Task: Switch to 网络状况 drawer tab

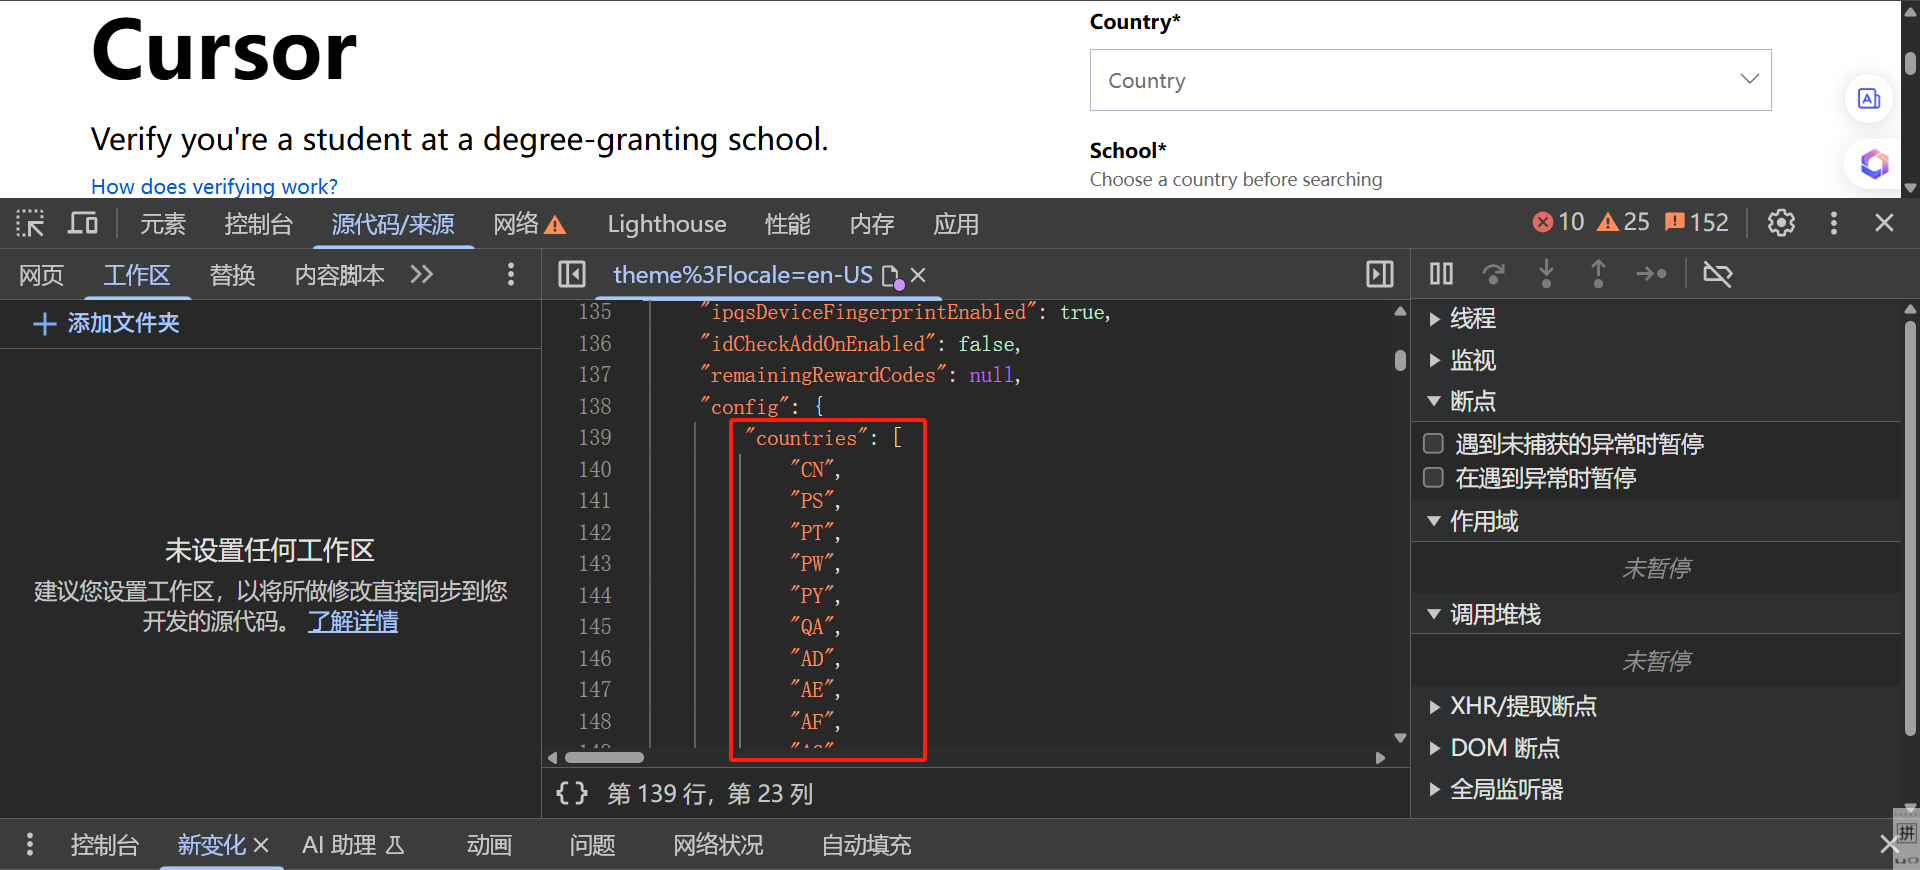Action: (718, 845)
